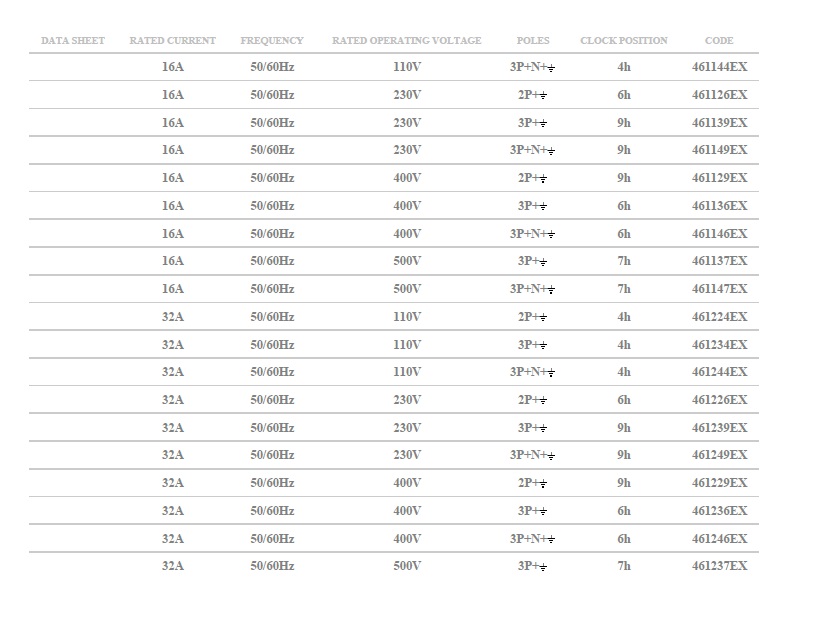Screen dimensions: 815x631
Task: Select product code 461244EX
Action: 719,372
